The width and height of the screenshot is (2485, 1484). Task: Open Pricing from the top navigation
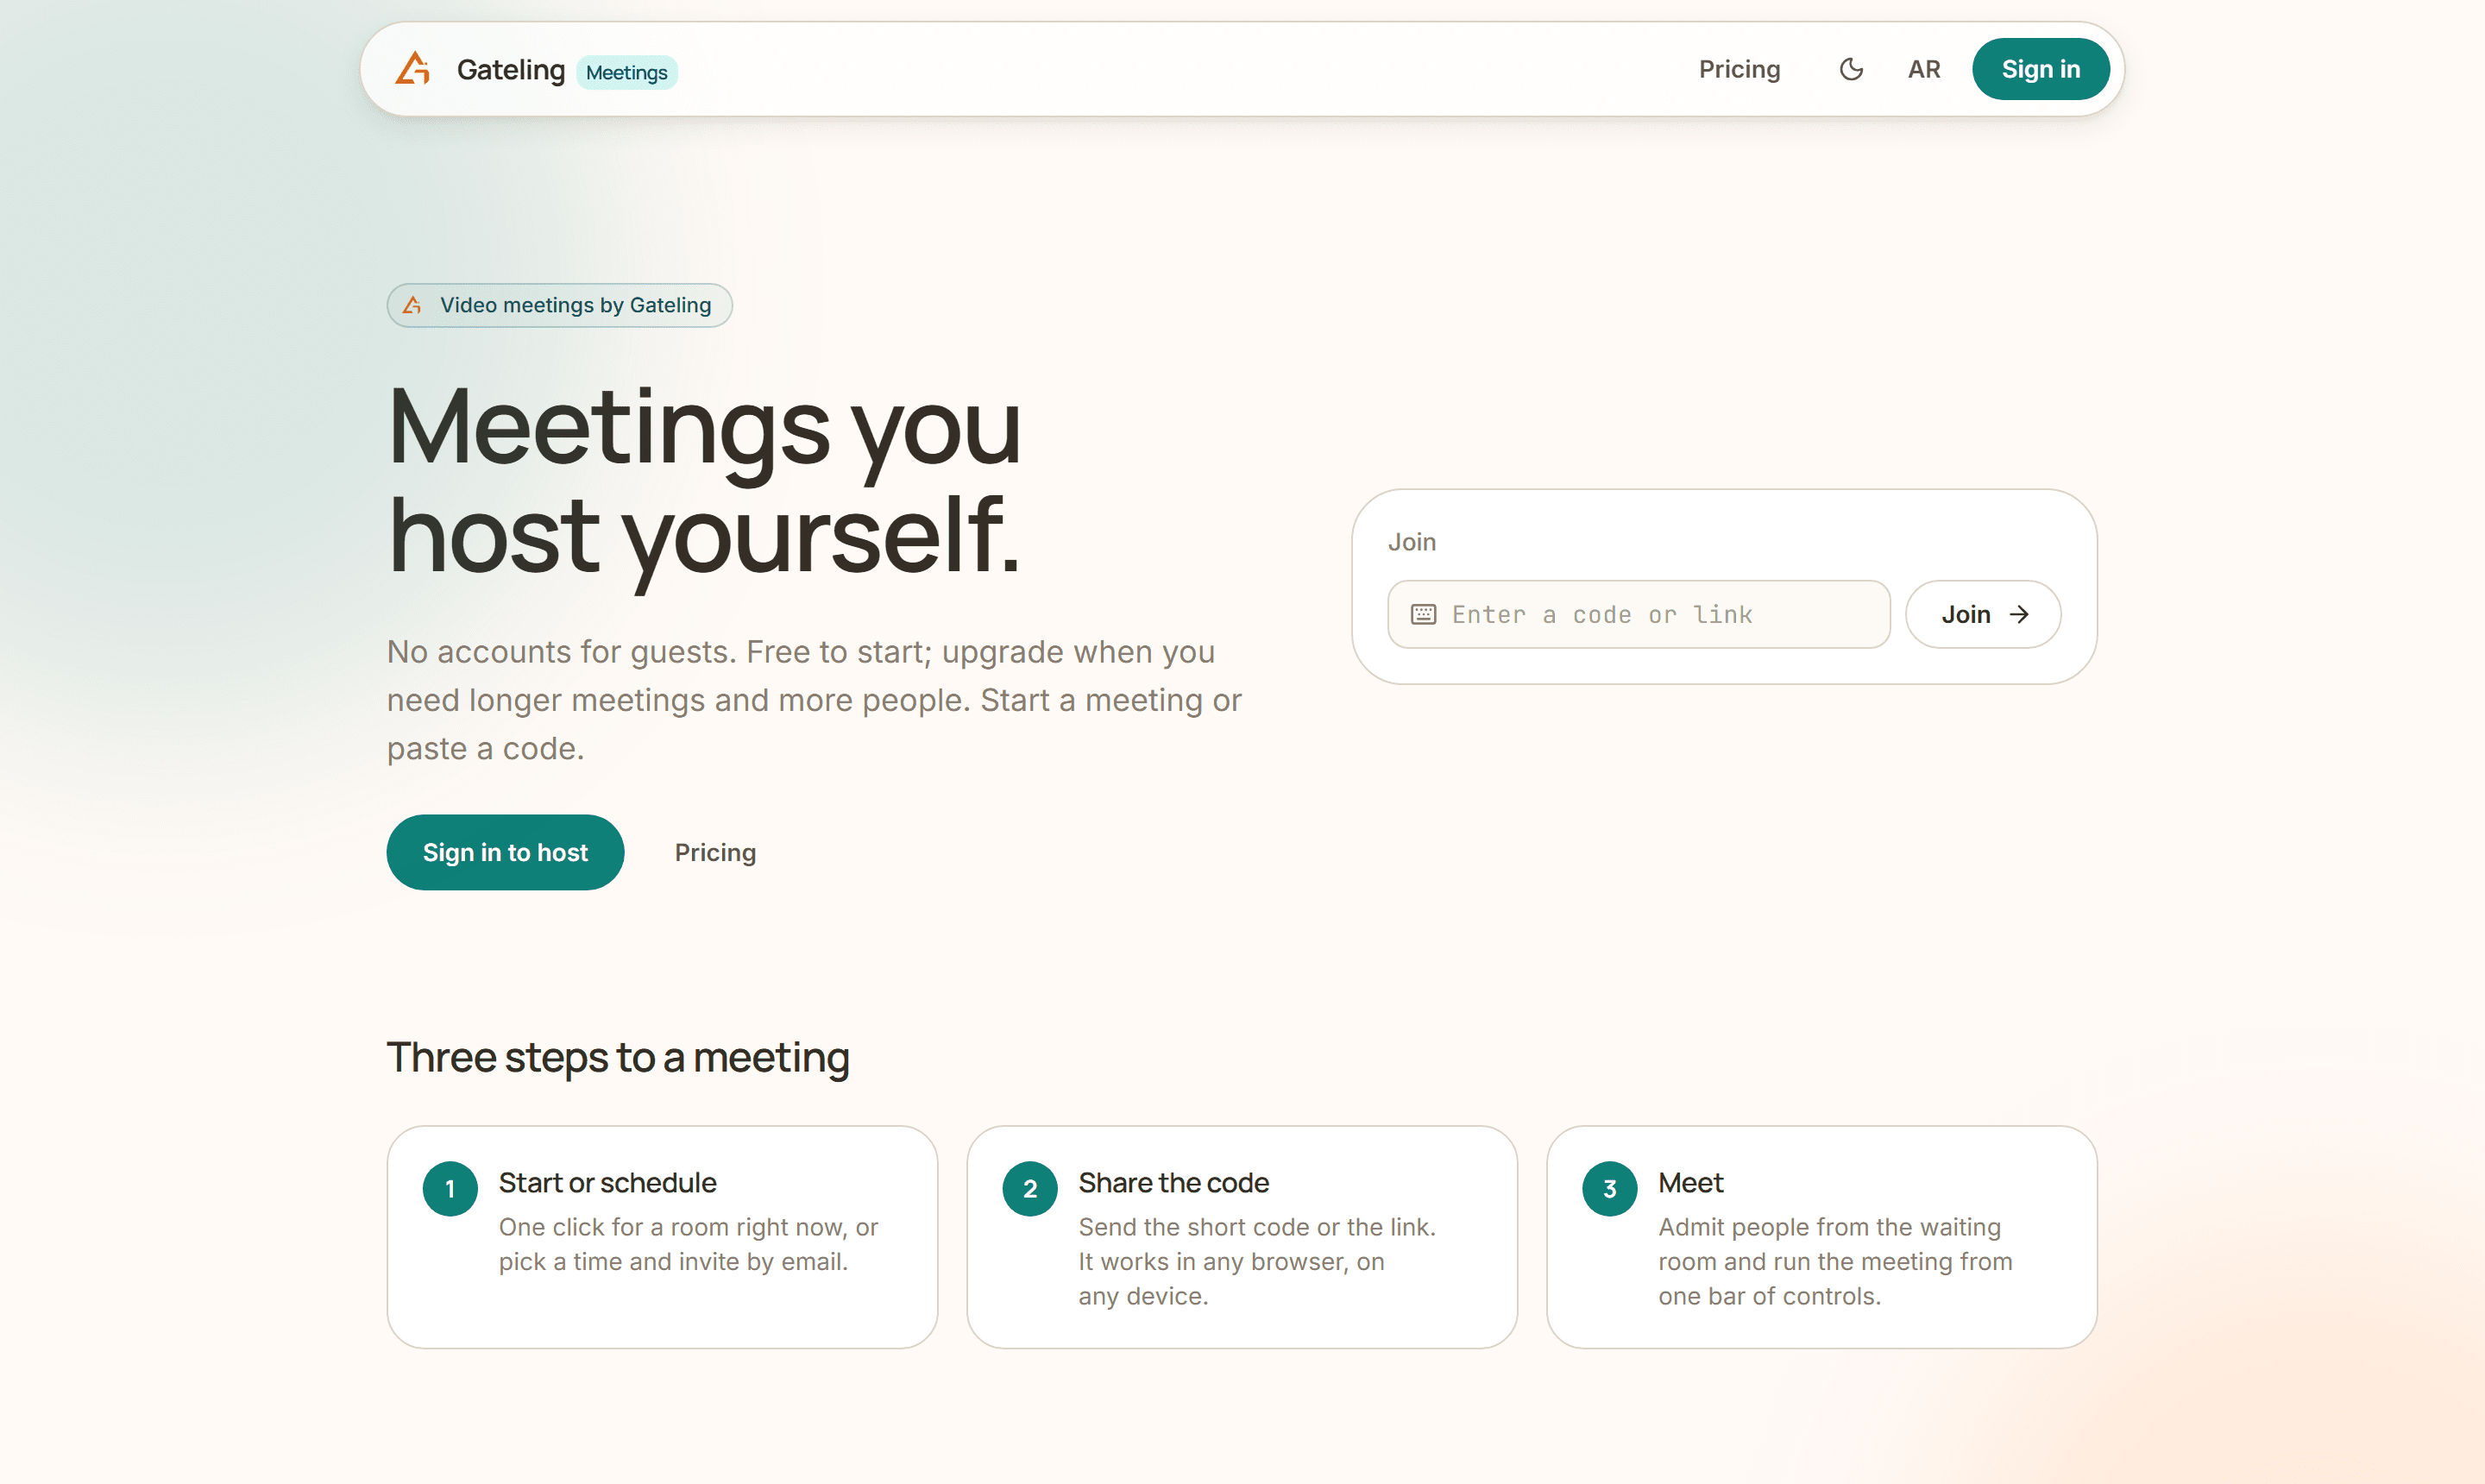click(1739, 69)
